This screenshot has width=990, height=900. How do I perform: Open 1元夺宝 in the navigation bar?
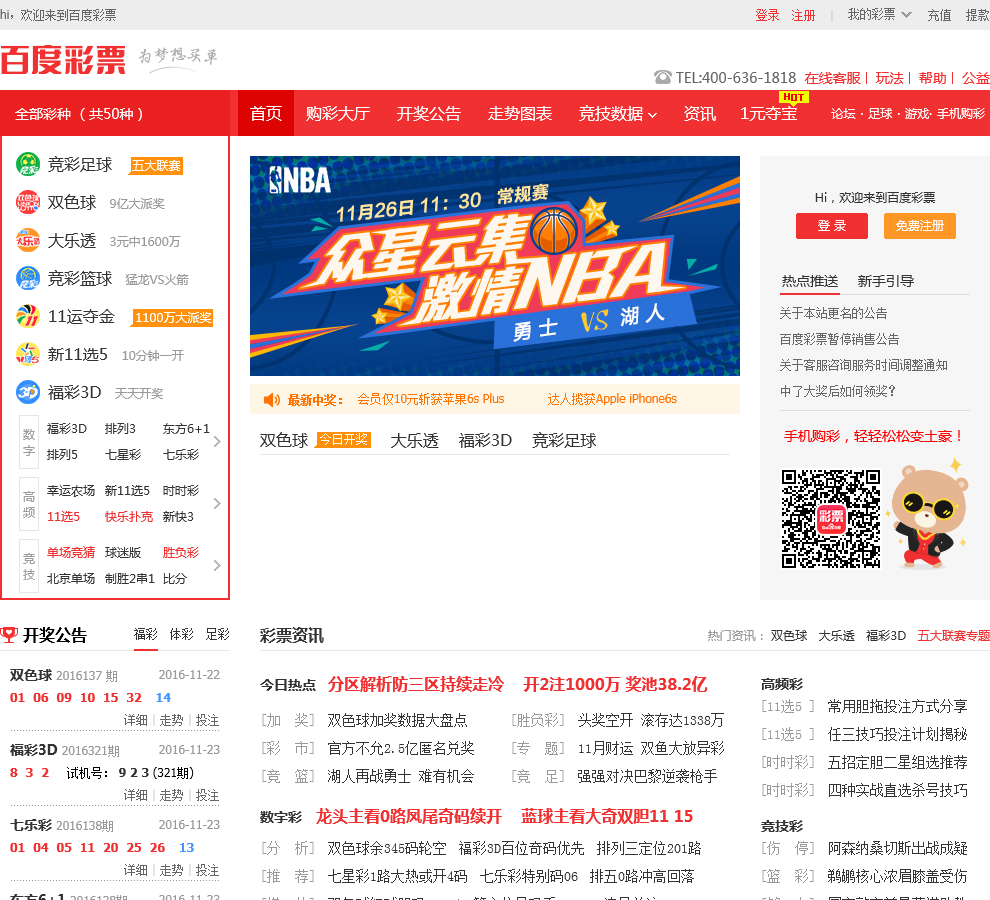768,114
